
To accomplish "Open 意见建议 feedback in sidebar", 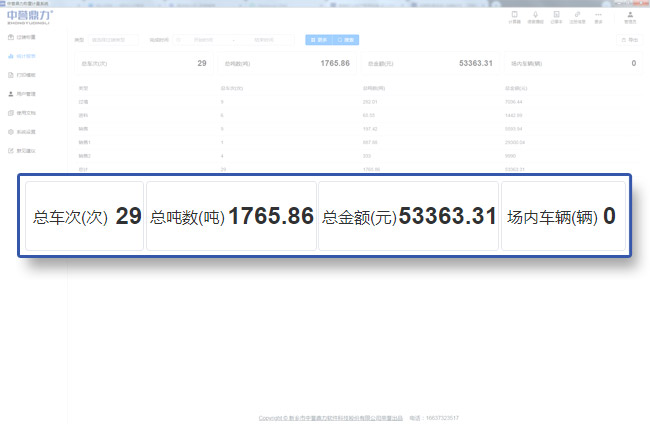I will coord(27,150).
